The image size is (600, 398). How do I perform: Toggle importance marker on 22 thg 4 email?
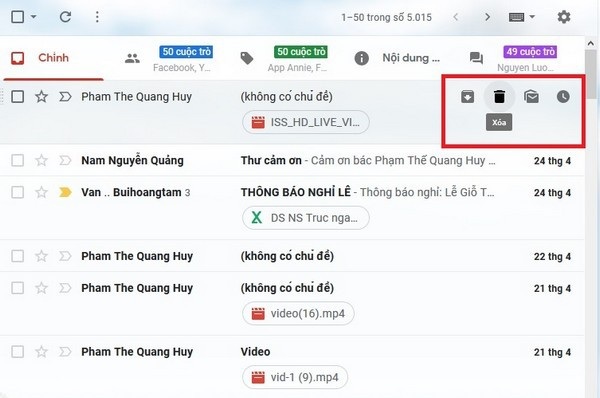pyautogui.click(x=65, y=256)
